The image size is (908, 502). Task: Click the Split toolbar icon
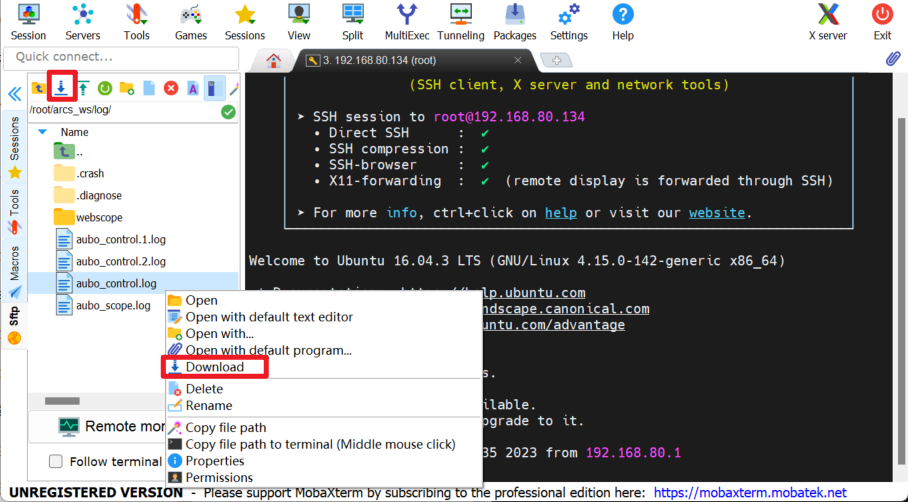(x=353, y=22)
